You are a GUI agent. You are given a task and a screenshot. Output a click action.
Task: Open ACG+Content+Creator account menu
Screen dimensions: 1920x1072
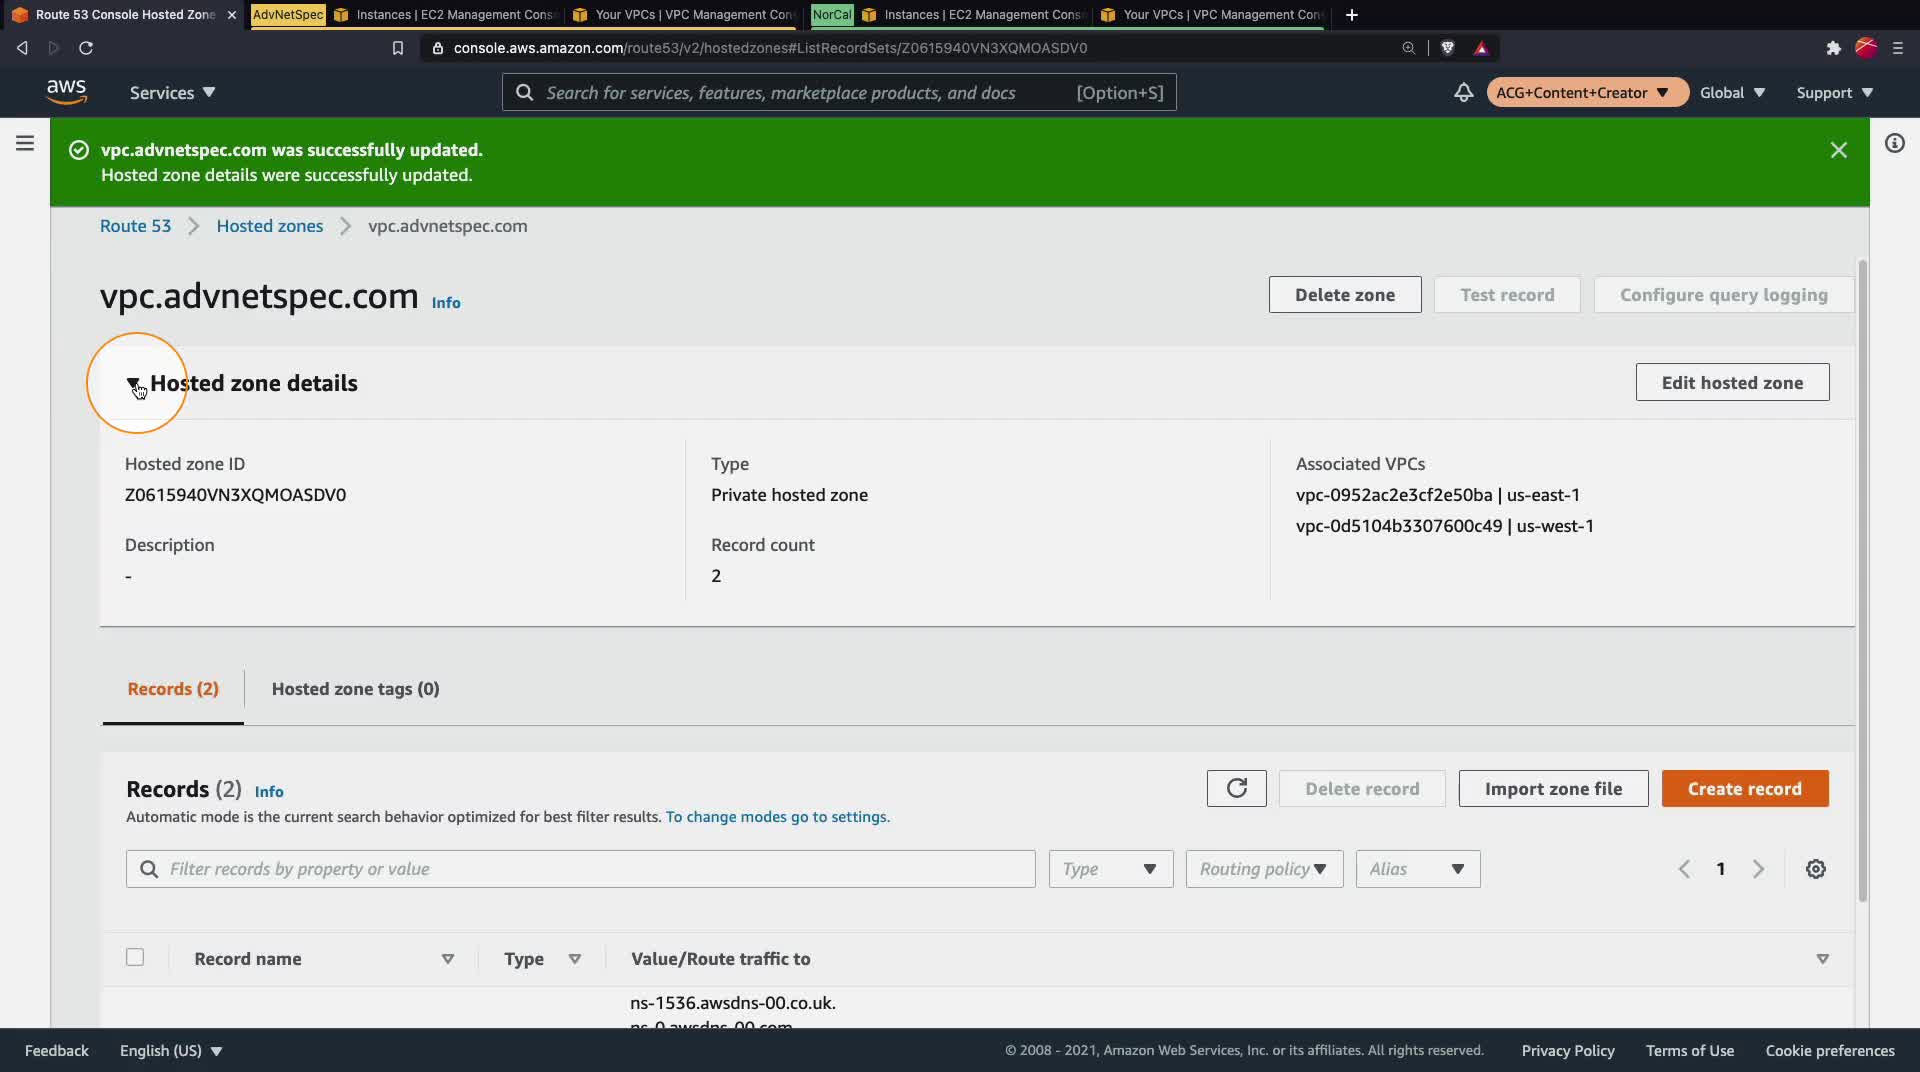click(x=1587, y=92)
